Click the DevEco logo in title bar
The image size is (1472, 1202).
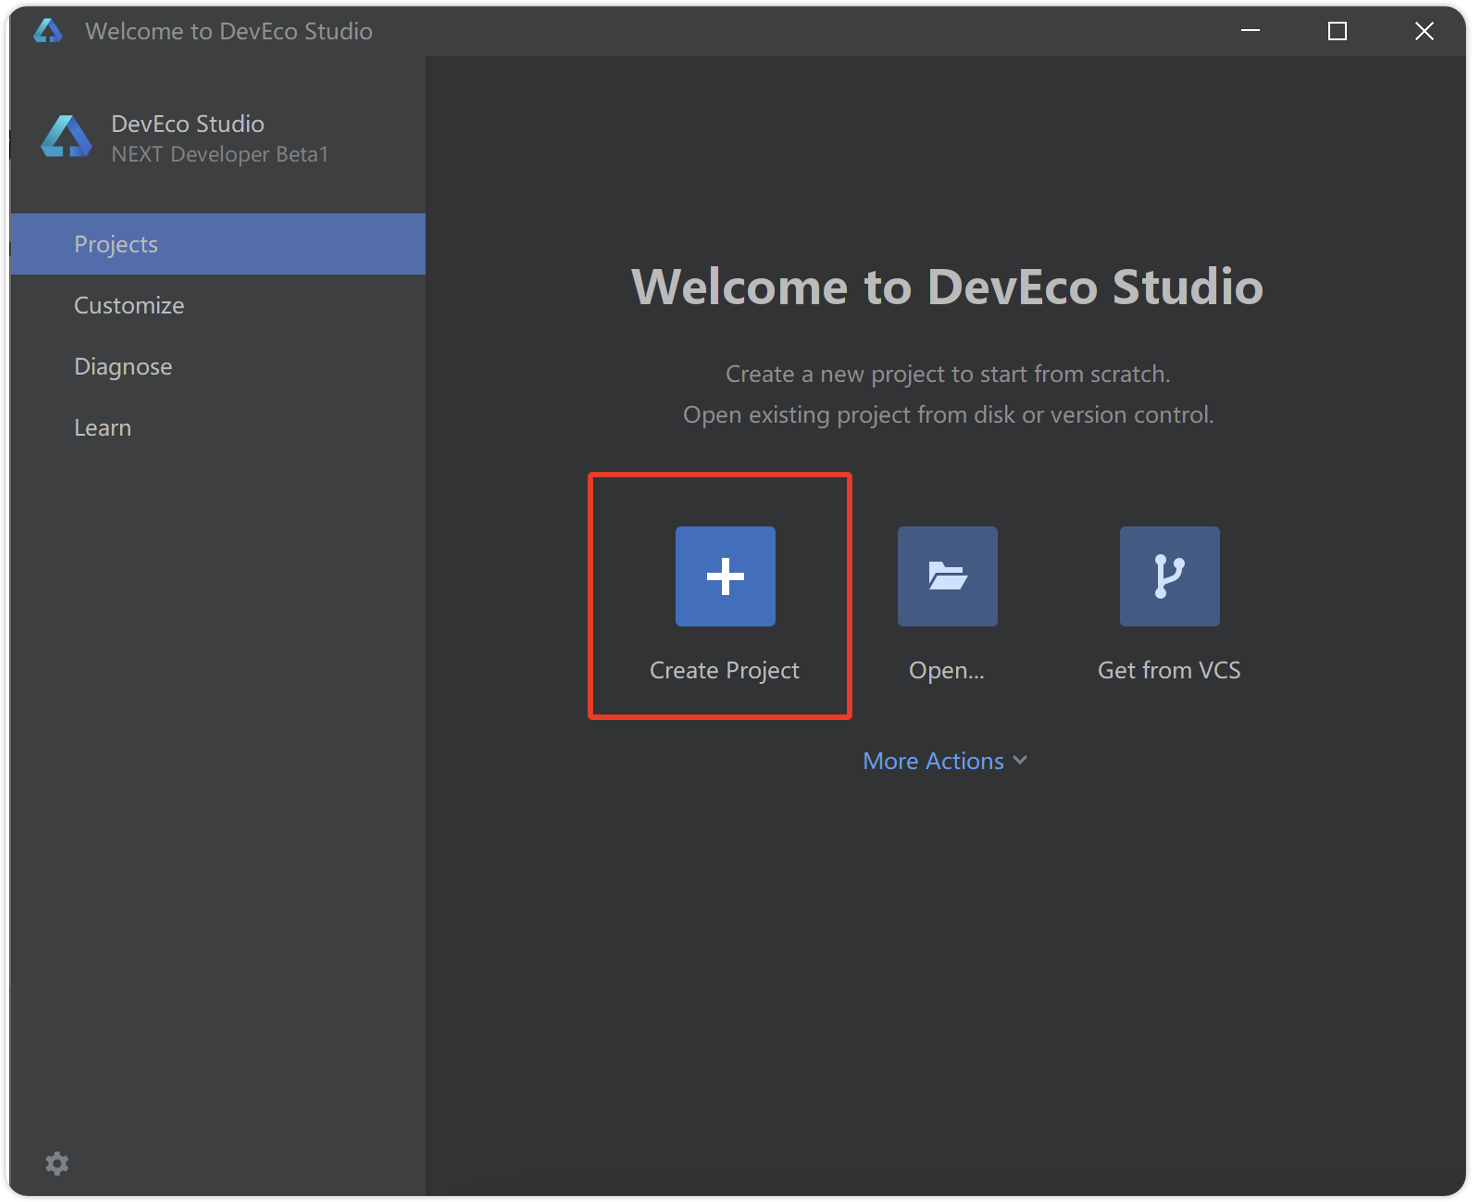coord(48,31)
